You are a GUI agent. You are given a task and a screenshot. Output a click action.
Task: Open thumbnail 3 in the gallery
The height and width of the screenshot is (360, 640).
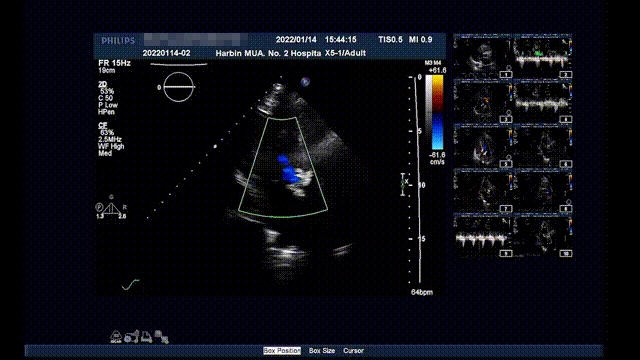[483, 101]
